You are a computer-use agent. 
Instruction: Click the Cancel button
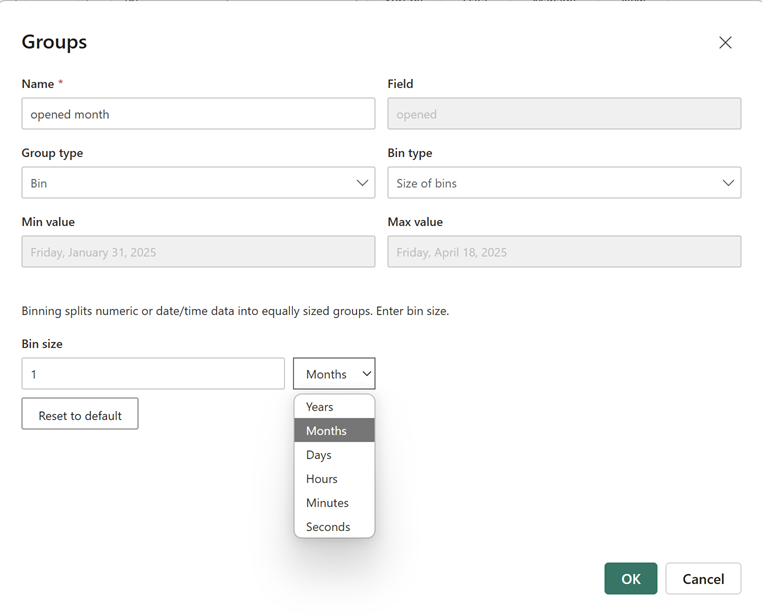coord(703,579)
